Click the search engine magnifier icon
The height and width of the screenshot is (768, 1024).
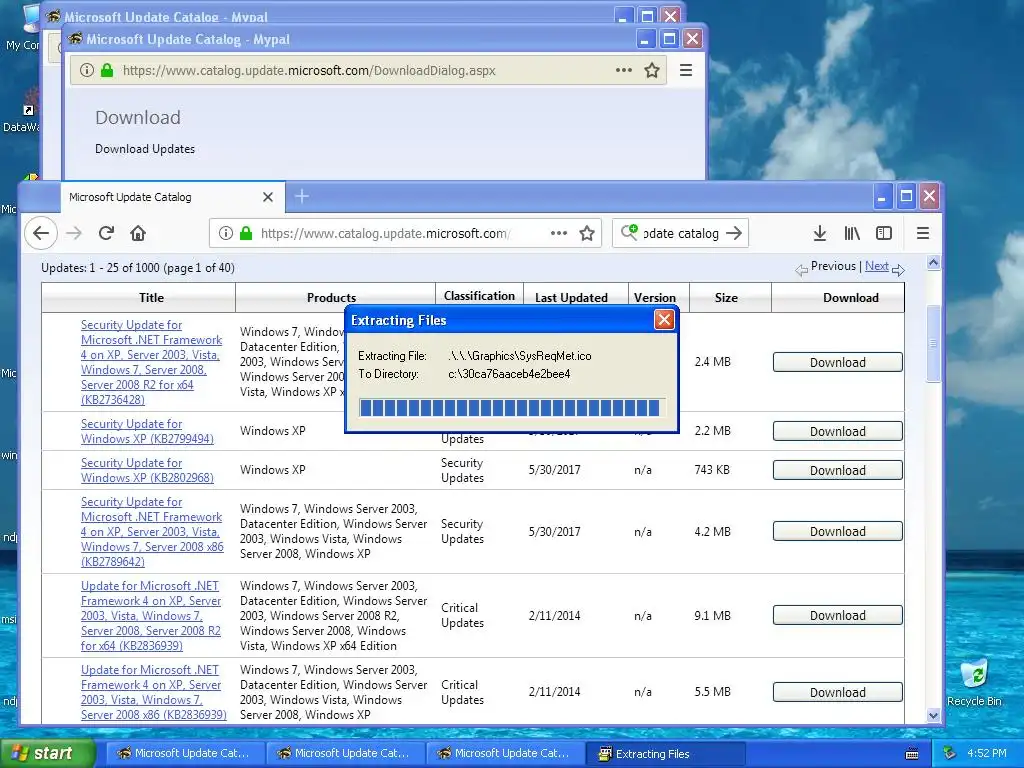[x=629, y=232]
